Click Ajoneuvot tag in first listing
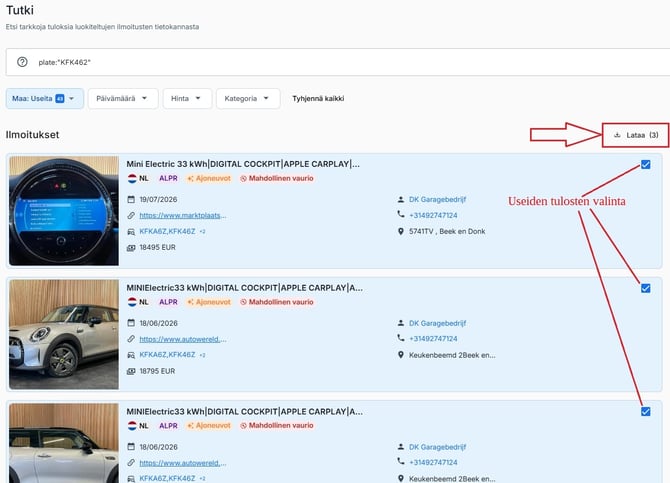Screen dimensions: 670x483 coord(209,178)
